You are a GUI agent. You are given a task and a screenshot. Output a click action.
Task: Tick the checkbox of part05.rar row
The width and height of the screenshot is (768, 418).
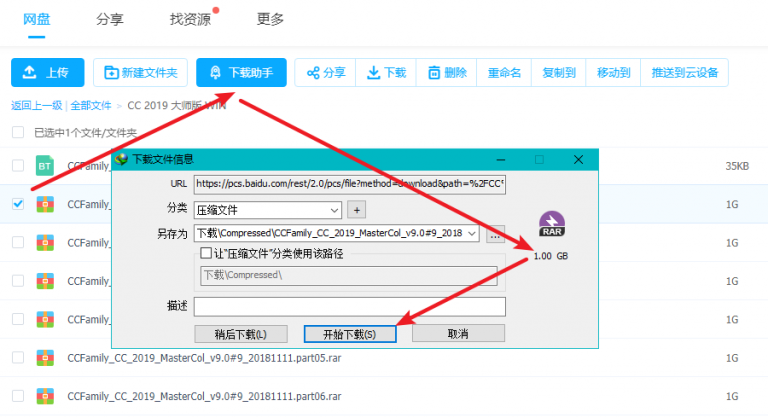18,358
